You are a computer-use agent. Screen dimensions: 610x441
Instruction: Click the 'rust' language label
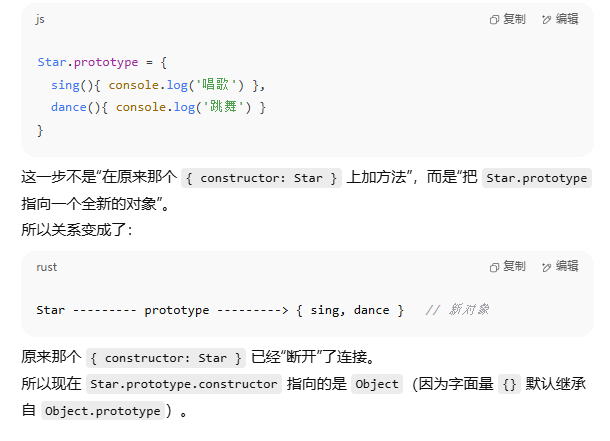point(47,267)
